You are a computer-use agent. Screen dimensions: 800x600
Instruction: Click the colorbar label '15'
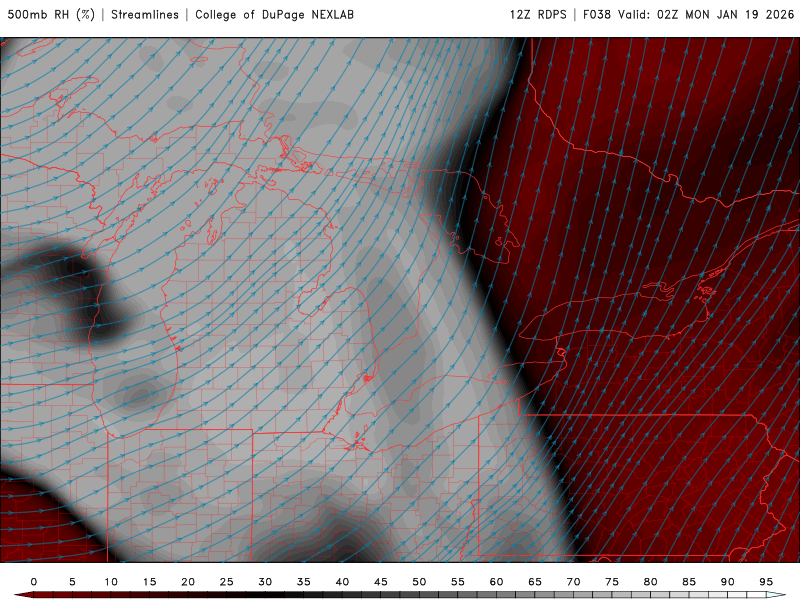click(x=149, y=582)
